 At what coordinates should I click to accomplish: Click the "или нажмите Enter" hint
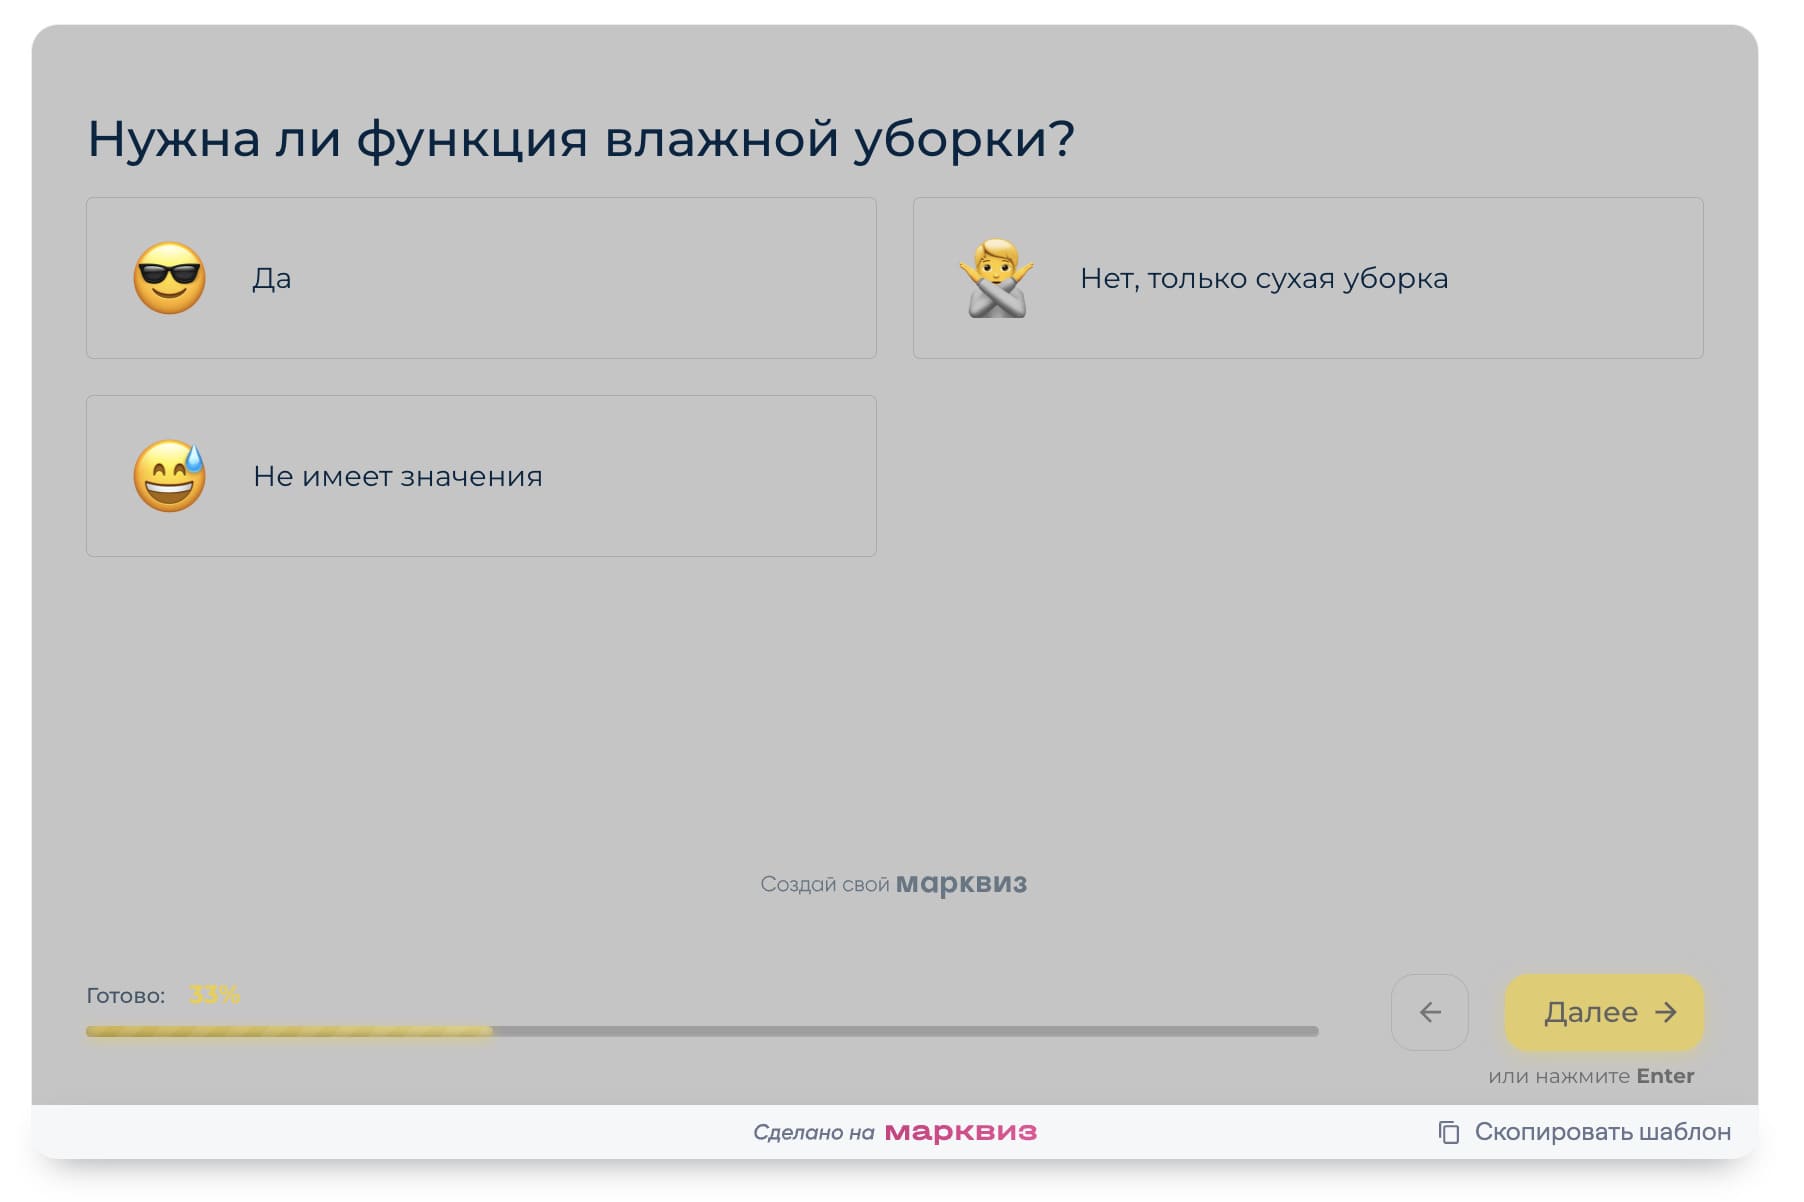pyautogui.click(x=1590, y=1076)
